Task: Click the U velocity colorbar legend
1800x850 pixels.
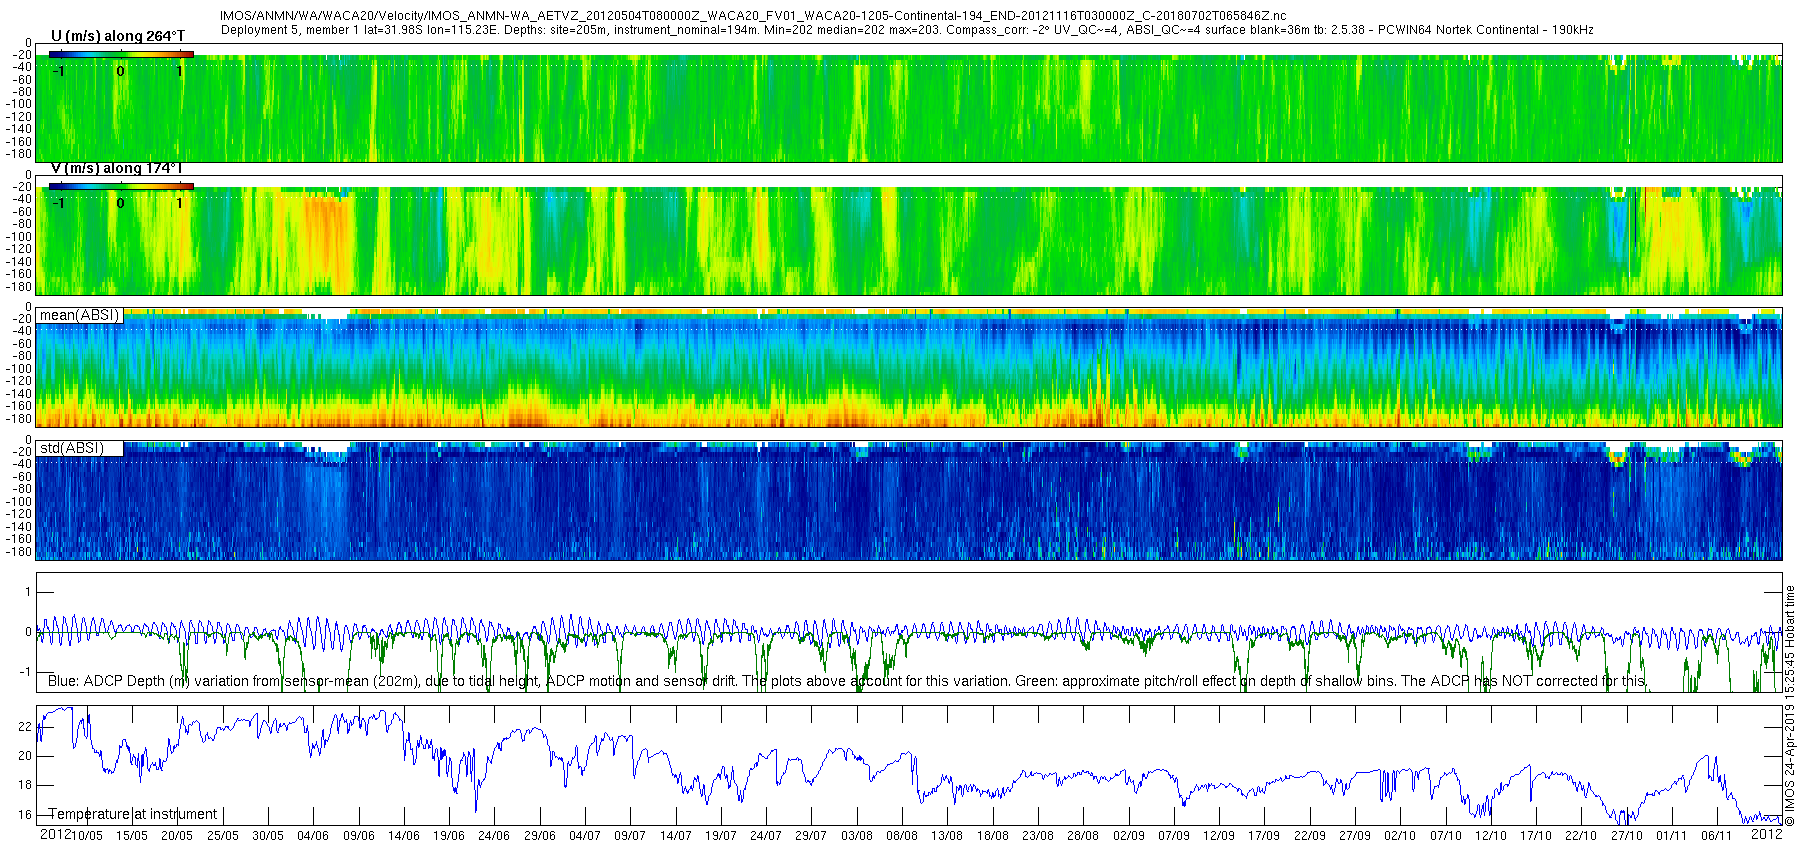Action: pyautogui.click(x=121, y=54)
